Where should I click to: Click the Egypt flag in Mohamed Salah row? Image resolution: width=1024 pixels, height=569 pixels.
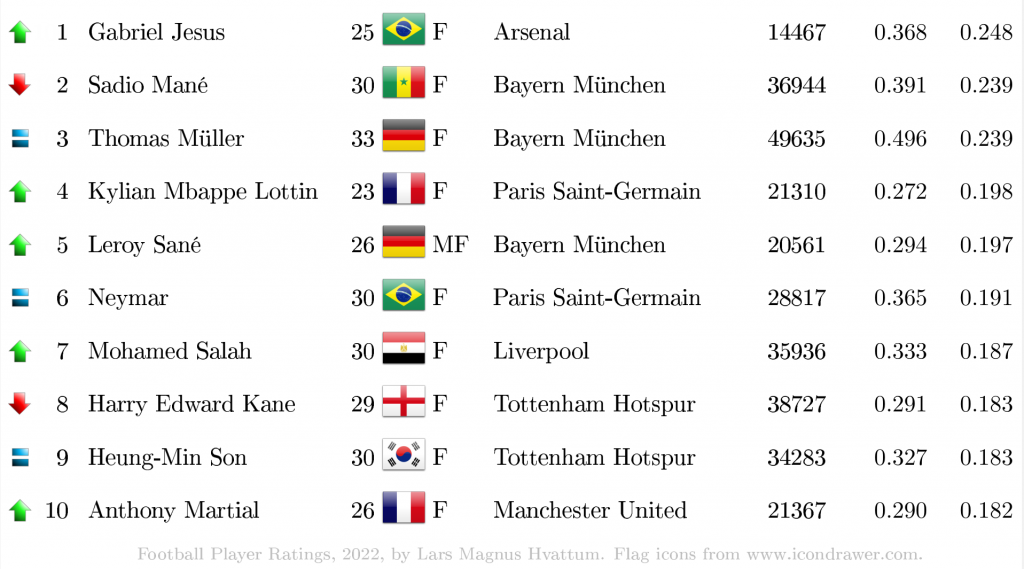point(404,348)
